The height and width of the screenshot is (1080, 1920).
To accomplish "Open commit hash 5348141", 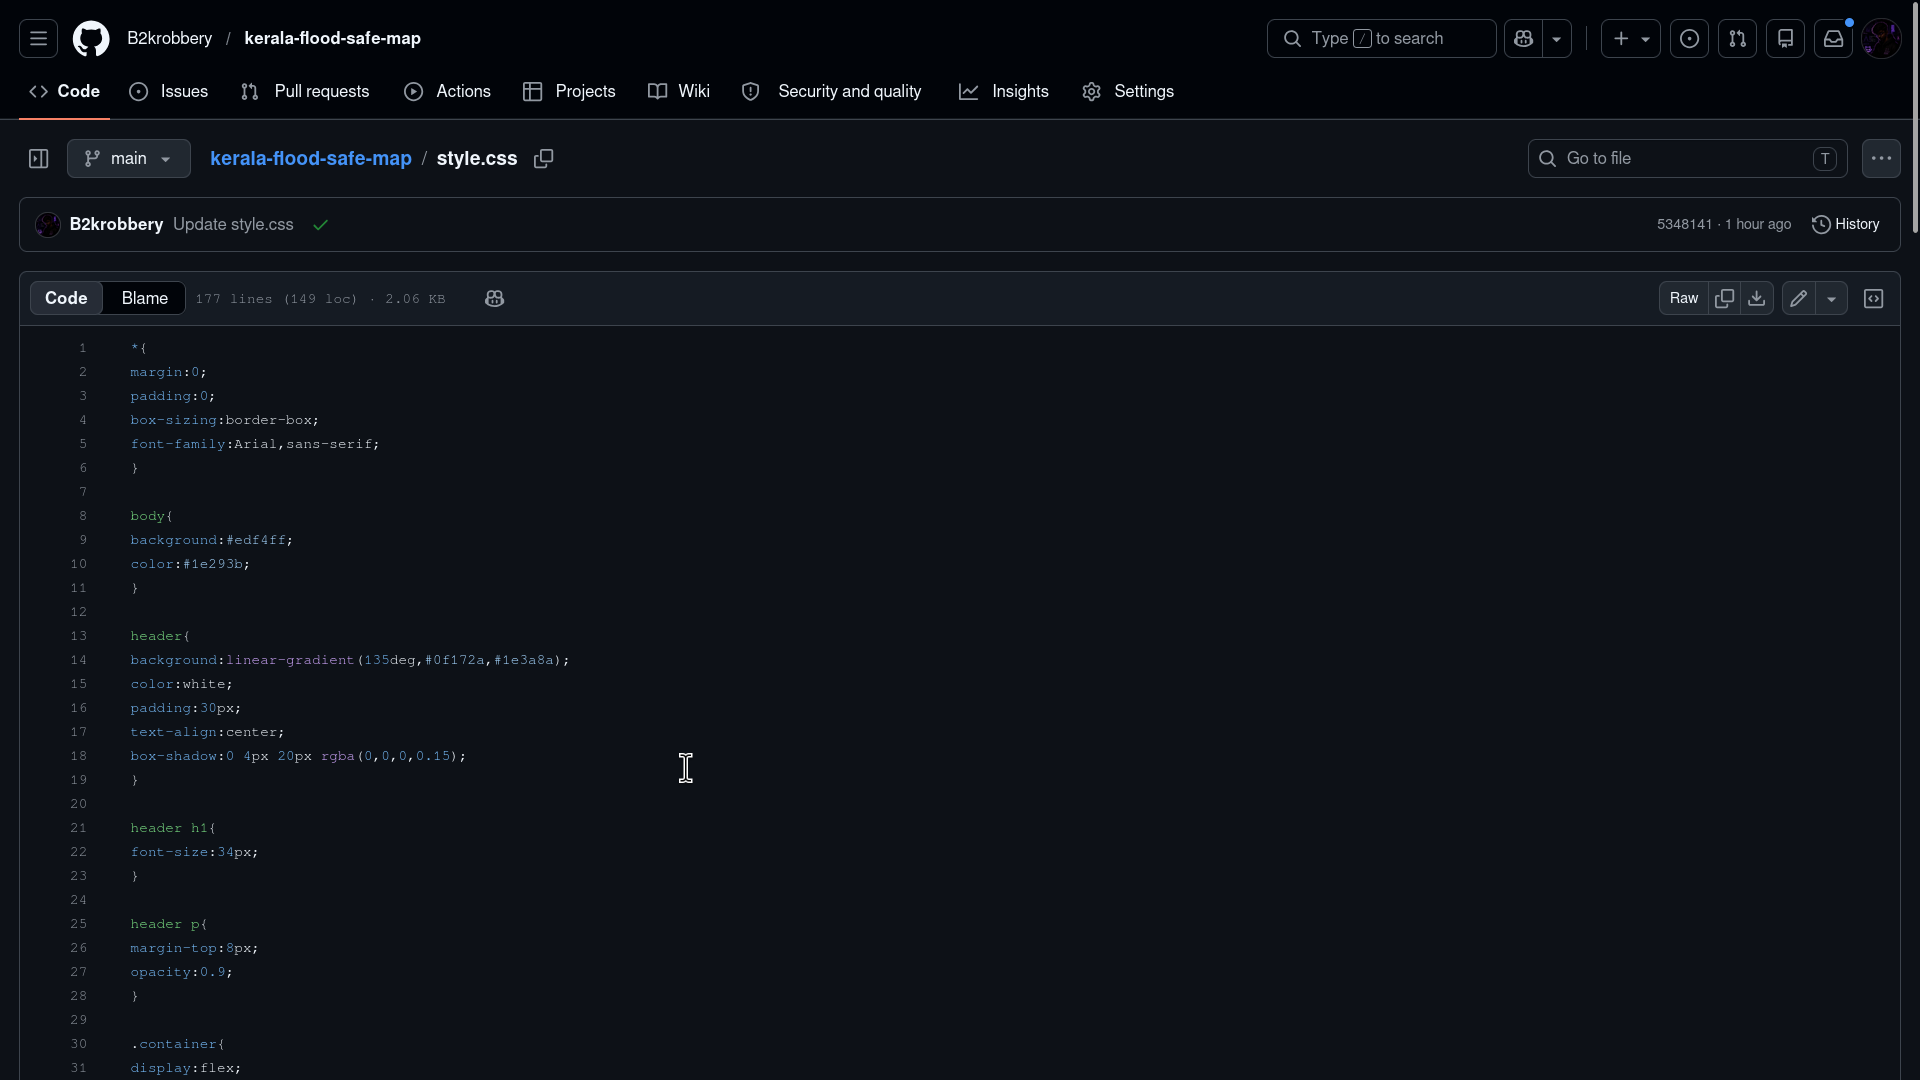I will pos(1684,224).
